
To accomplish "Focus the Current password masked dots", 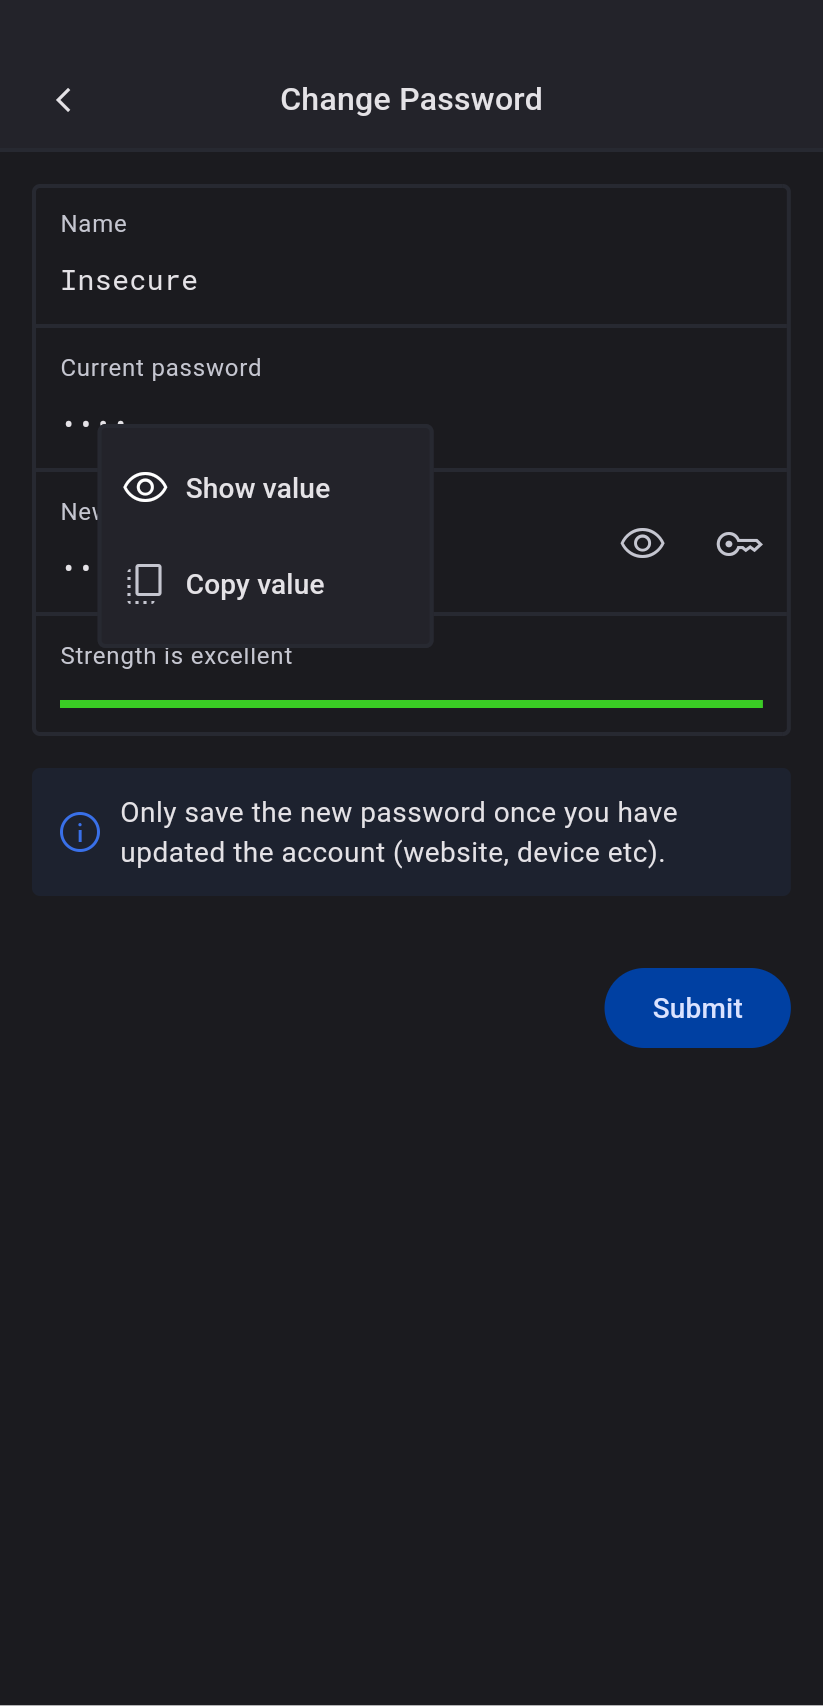I will 78,424.
